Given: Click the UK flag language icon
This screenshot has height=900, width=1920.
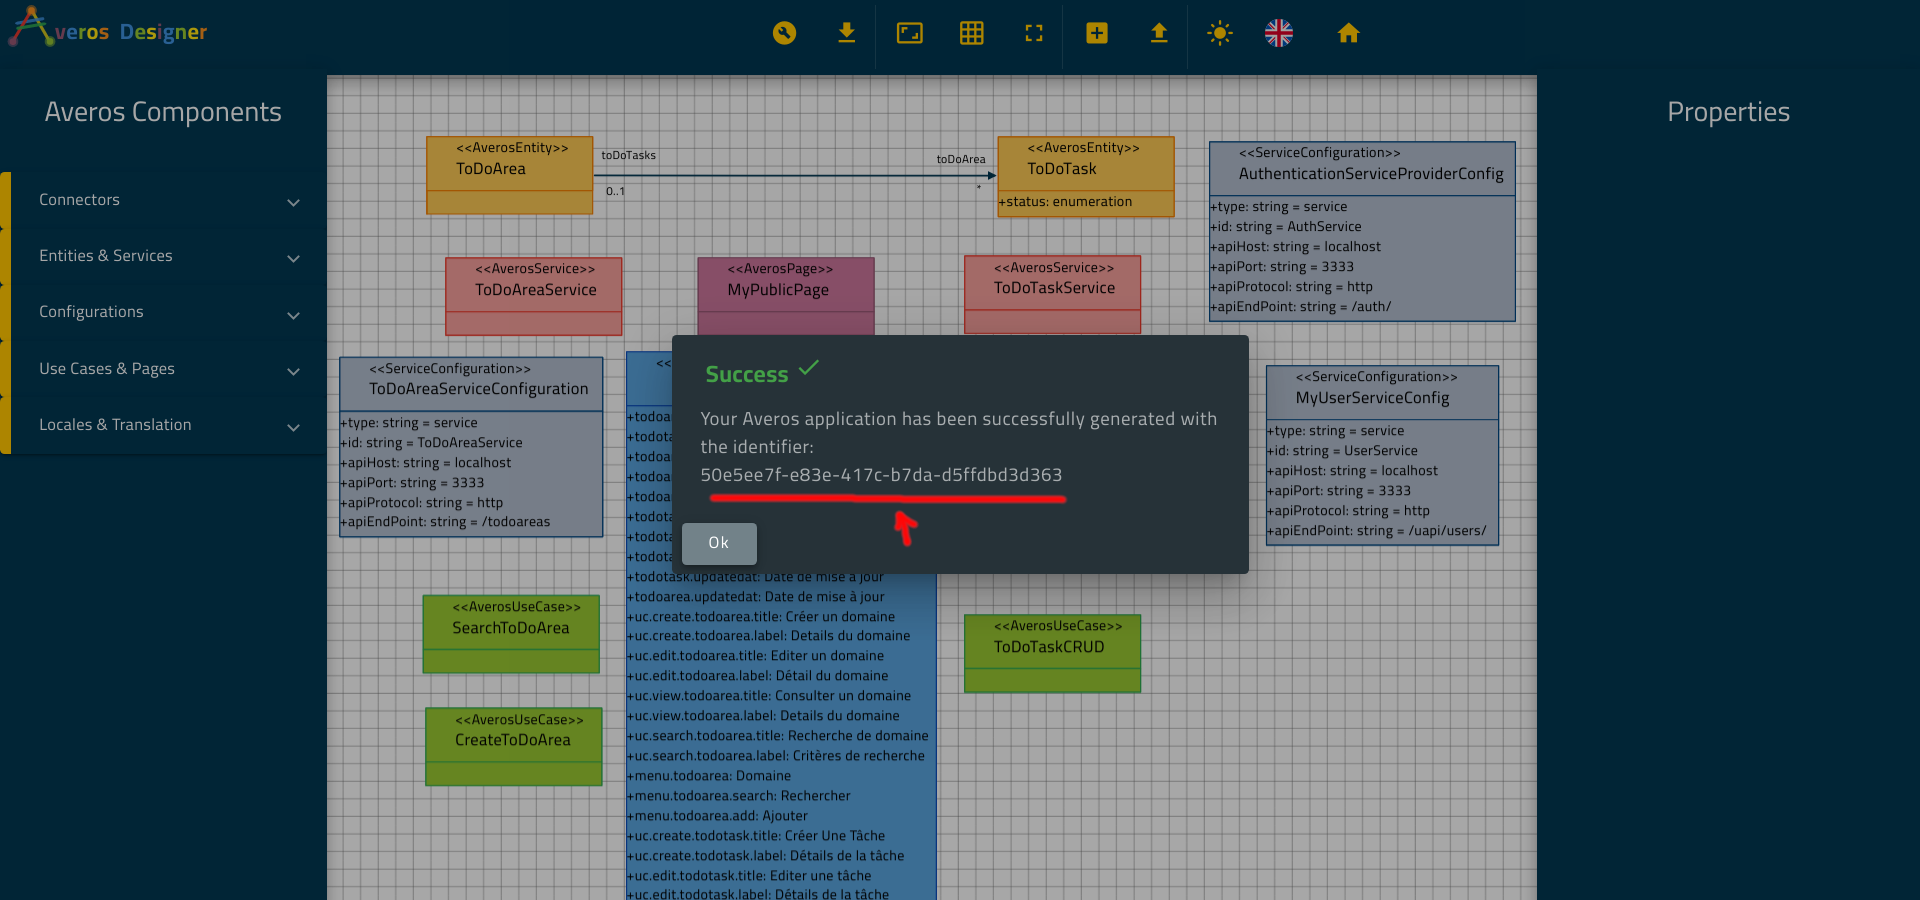Looking at the screenshot, I should [1278, 33].
